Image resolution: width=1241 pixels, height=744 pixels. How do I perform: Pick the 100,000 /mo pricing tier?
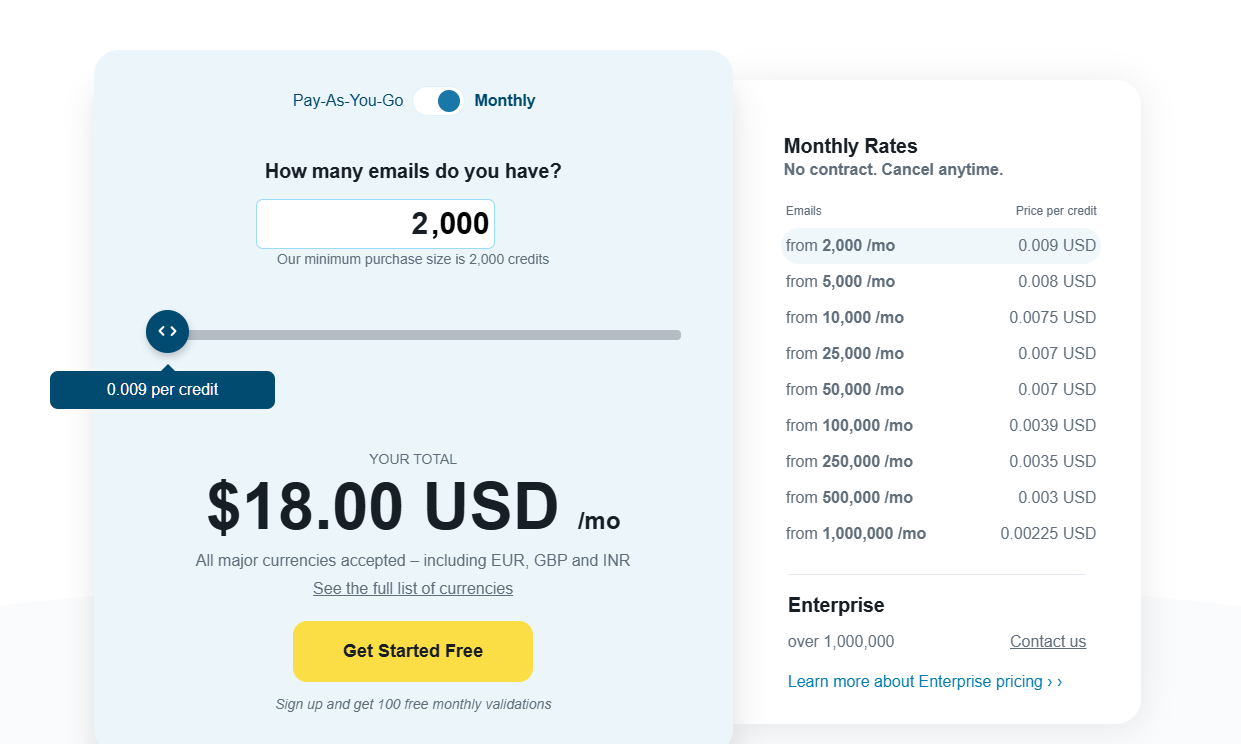pos(940,426)
